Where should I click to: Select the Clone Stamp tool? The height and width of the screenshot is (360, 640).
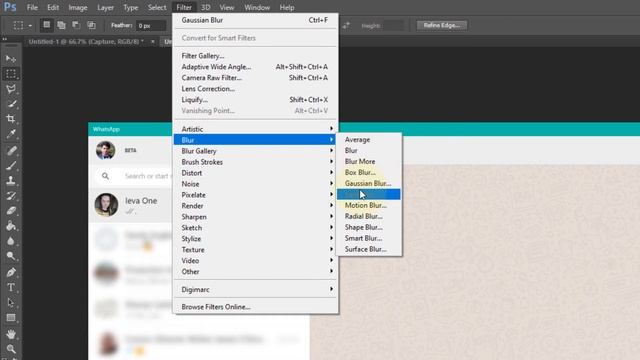coord(11,181)
